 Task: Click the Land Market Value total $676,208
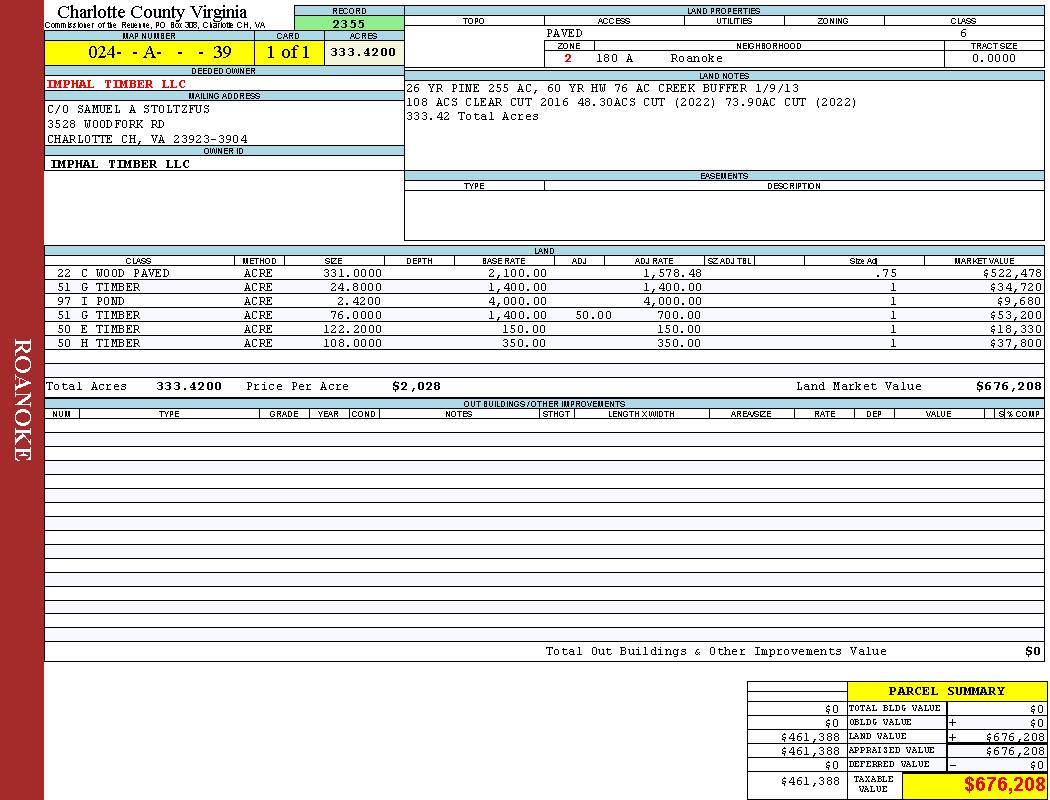(1008, 386)
